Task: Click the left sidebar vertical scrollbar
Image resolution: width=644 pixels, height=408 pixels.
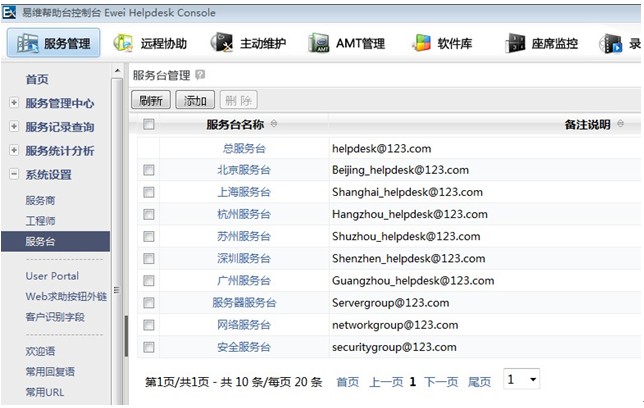Action: coord(126,330)
